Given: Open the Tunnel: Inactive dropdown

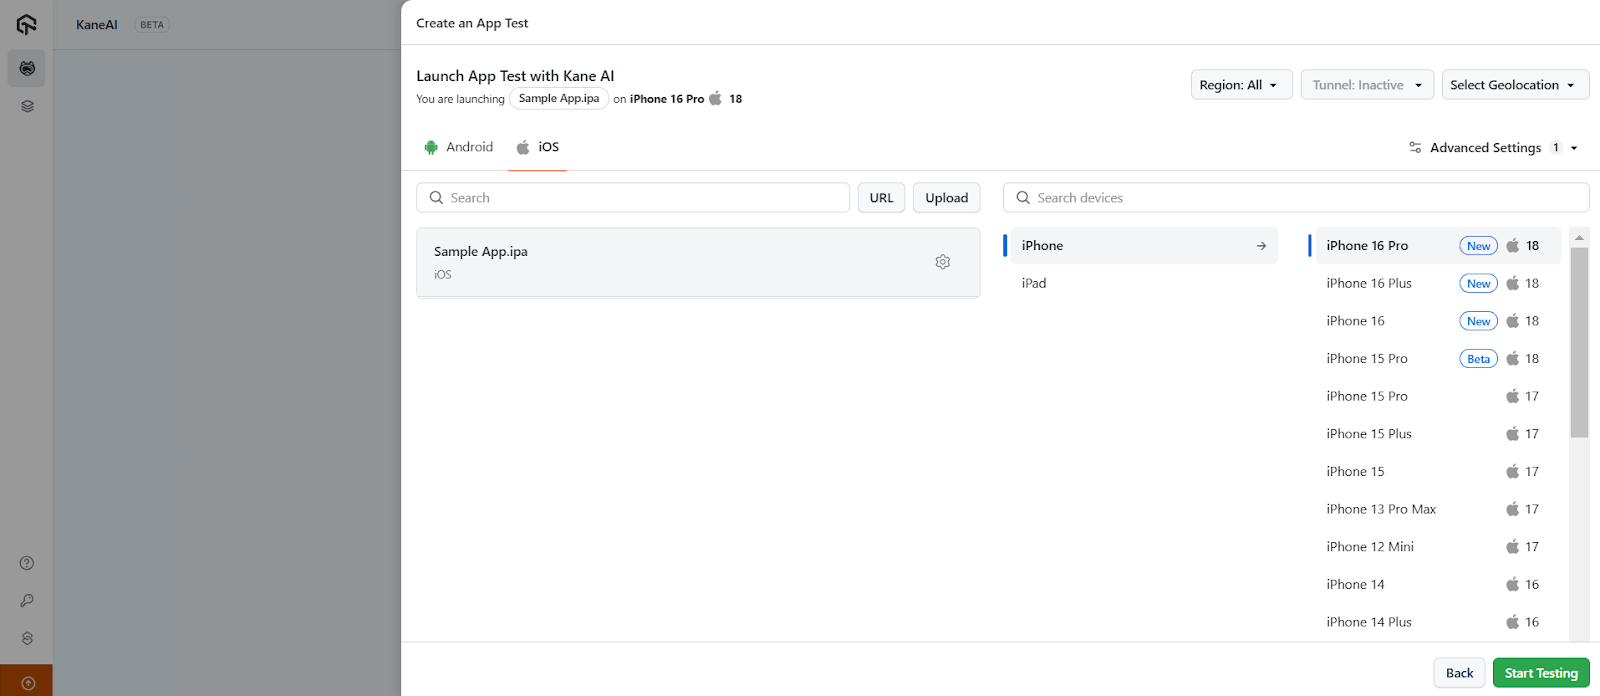Looking at the screenshot, I should click(x=1367, y=85).
